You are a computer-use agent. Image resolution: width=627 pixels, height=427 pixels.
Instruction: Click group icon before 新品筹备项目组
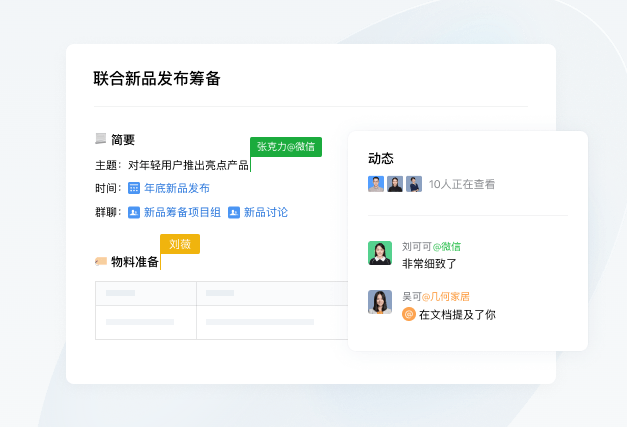(134, 212)
